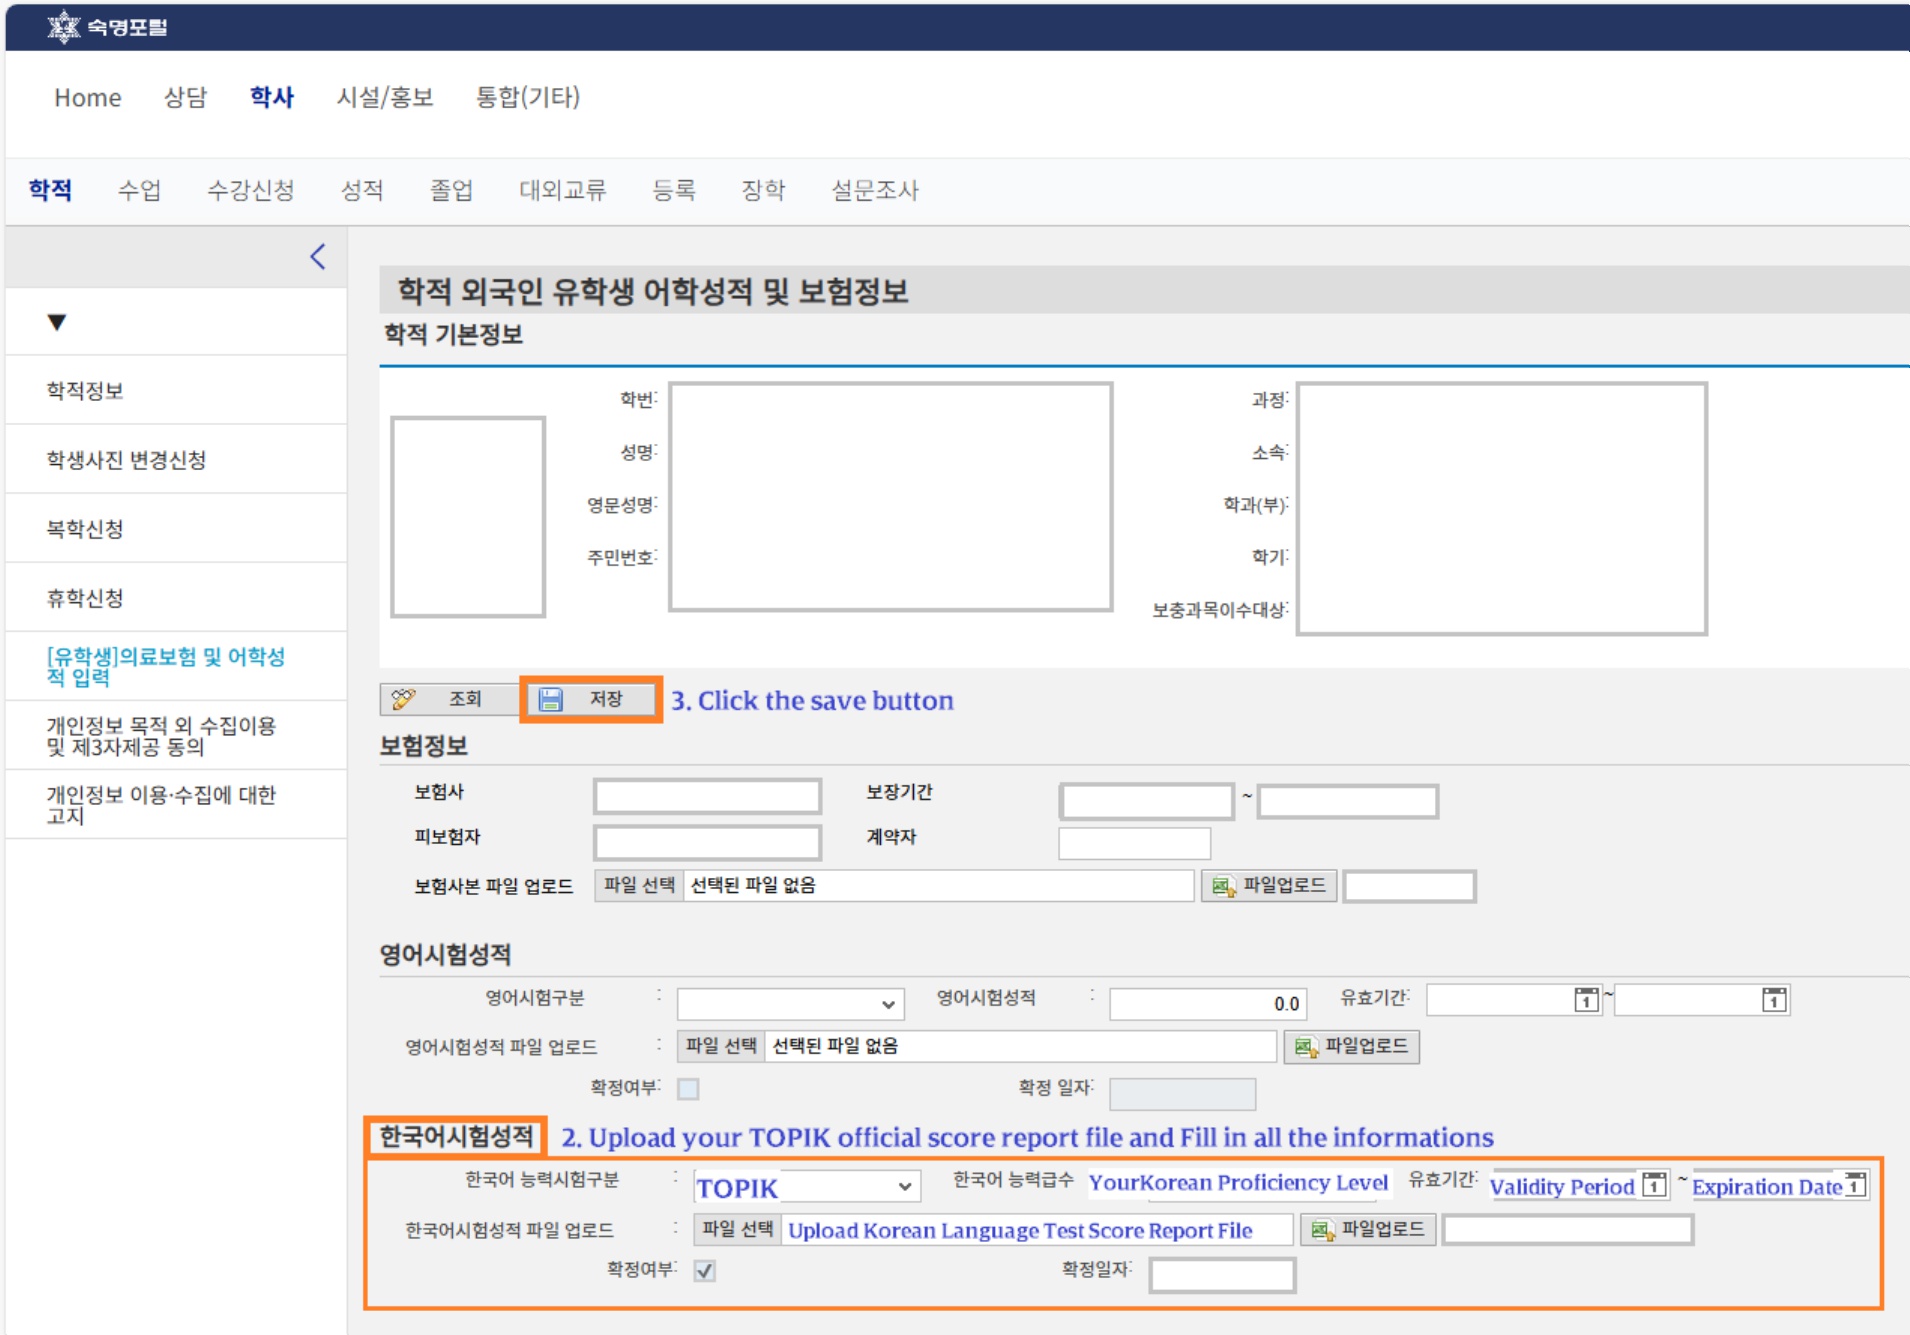Image resolution: width=1910 pixels, height=1335 pixels.
Task: Open 개인정보 목적 외 수집이용 및 제3자제공 동의
Action: pos(160,736)
